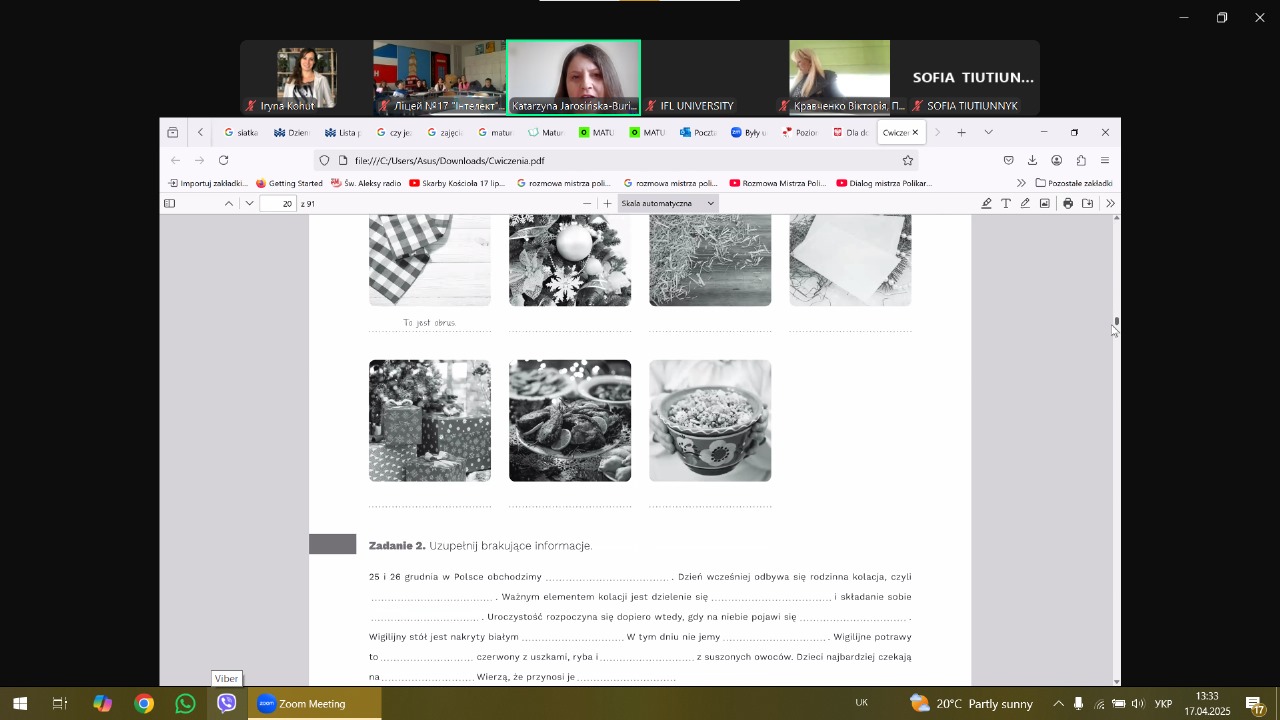1280x720 pixels.
Task: Bookmark this page with the star
Action: click(x=908, y=160)
